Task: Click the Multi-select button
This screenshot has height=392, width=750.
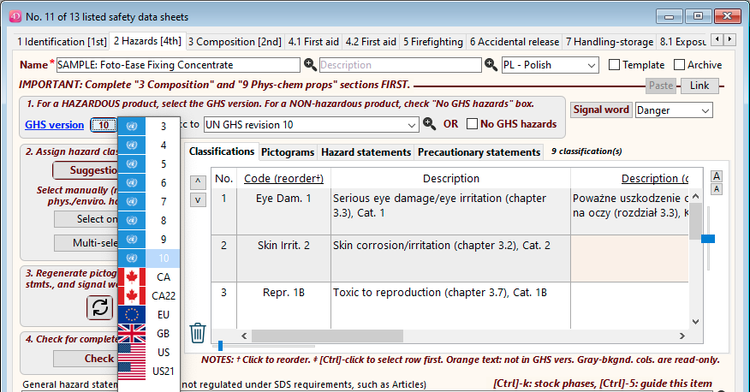Action: (x=86, y=243)
